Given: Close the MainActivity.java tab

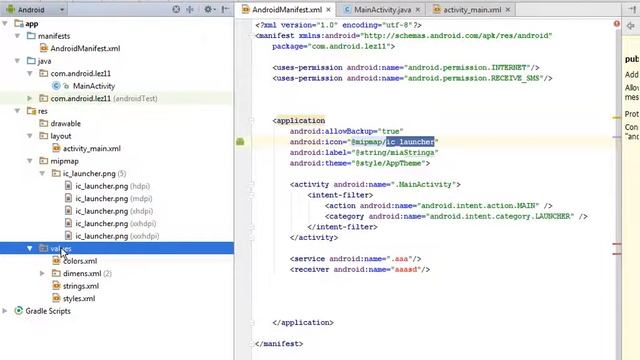Looking at the screenshot, I should [418, 9].
